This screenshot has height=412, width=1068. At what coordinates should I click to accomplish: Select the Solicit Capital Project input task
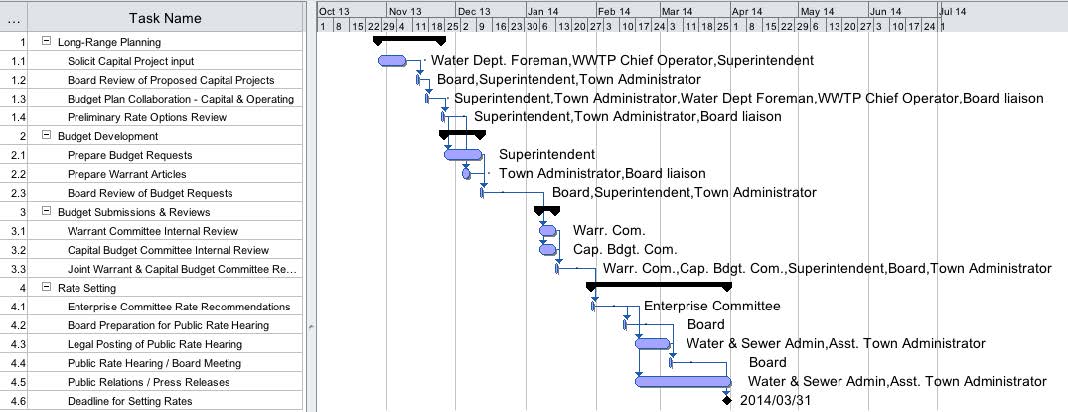click(131, 61)
